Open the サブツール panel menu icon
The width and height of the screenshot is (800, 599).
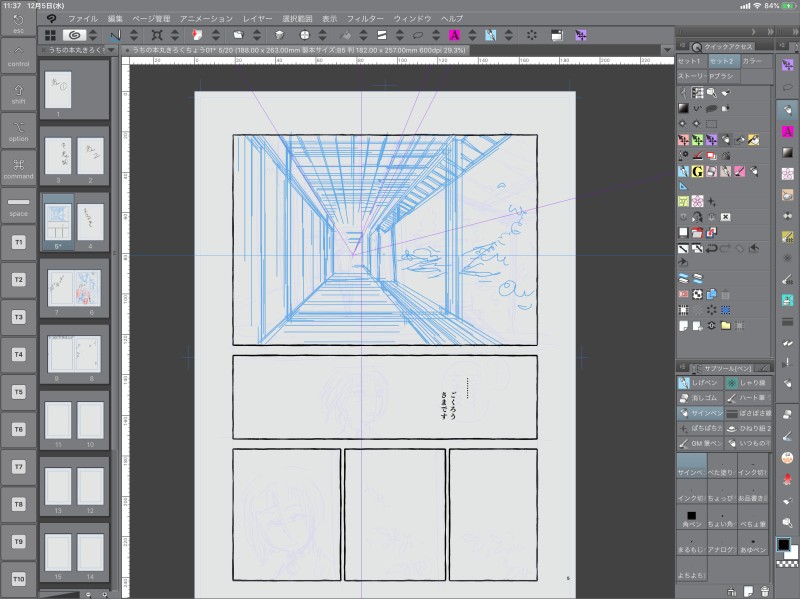pos(682,368)
